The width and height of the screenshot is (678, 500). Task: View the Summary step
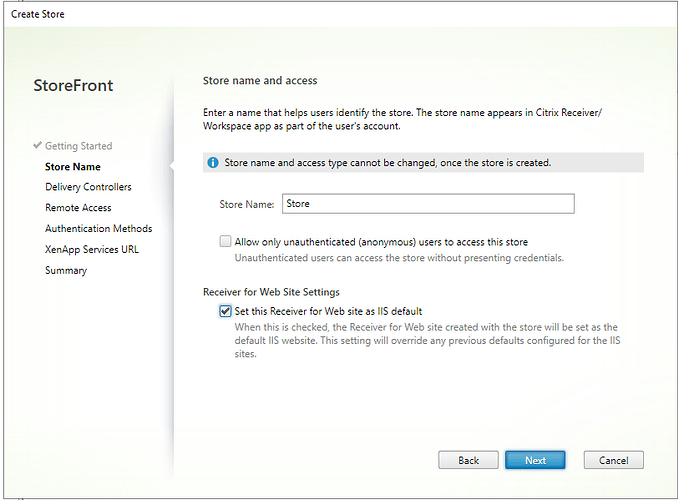click(x=66, y=270)
